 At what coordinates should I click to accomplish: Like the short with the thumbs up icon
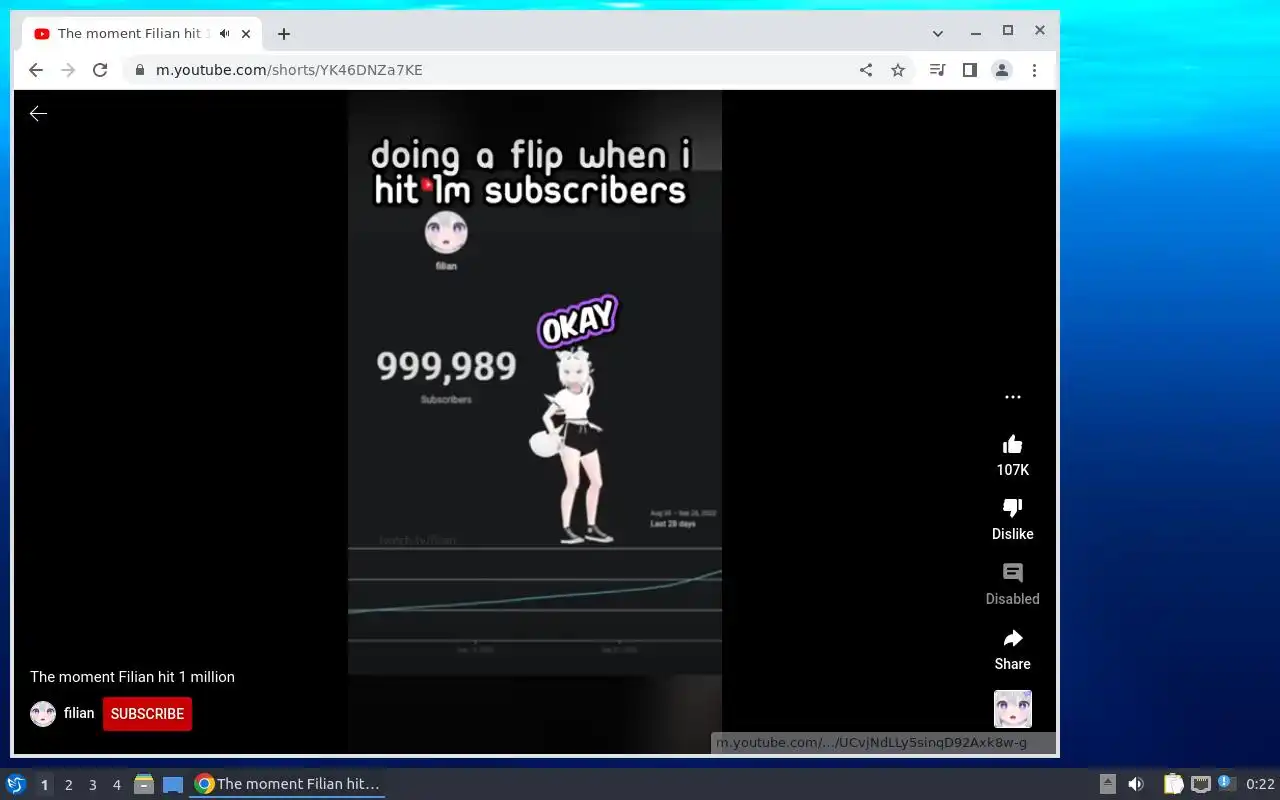[x=1012, y=444]
